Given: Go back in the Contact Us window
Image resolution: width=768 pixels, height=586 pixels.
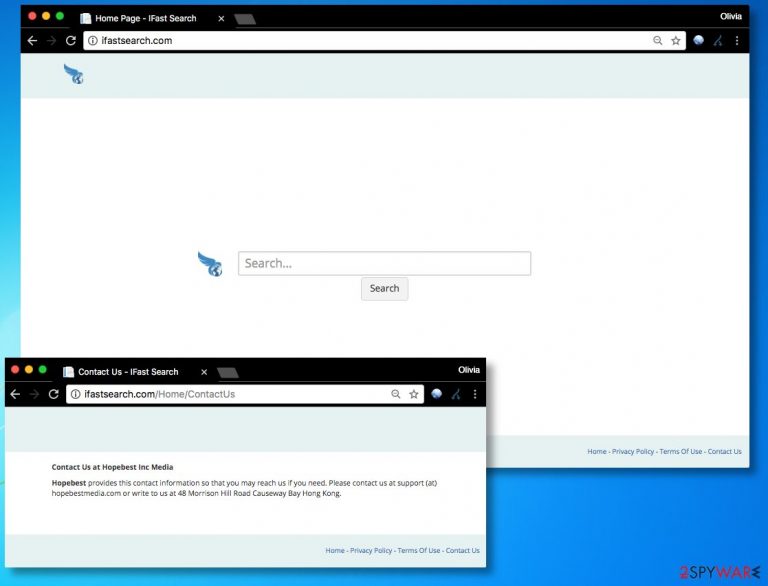Looking at the screenshot, I should (15, 394).
